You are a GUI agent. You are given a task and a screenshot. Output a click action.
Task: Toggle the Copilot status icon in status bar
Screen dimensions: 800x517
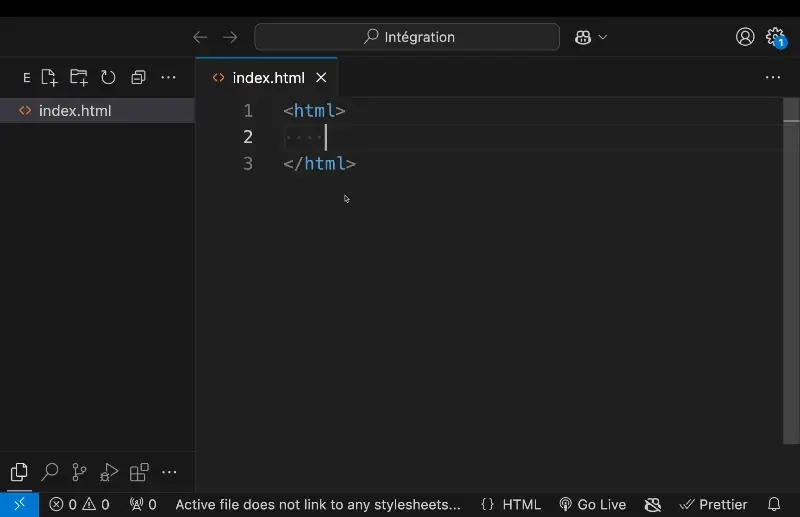(653, 505)
